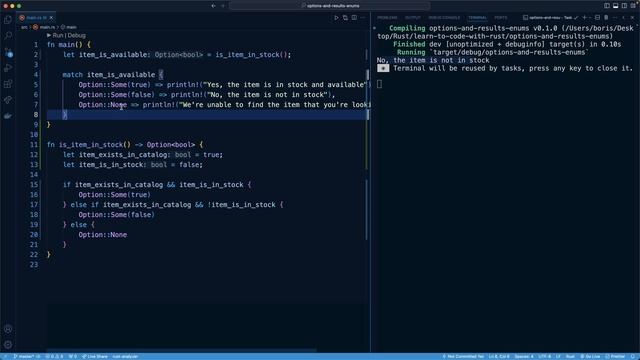Open the Search view in activity bar
The image size is (640, 360).
click(x=8, y=36)
